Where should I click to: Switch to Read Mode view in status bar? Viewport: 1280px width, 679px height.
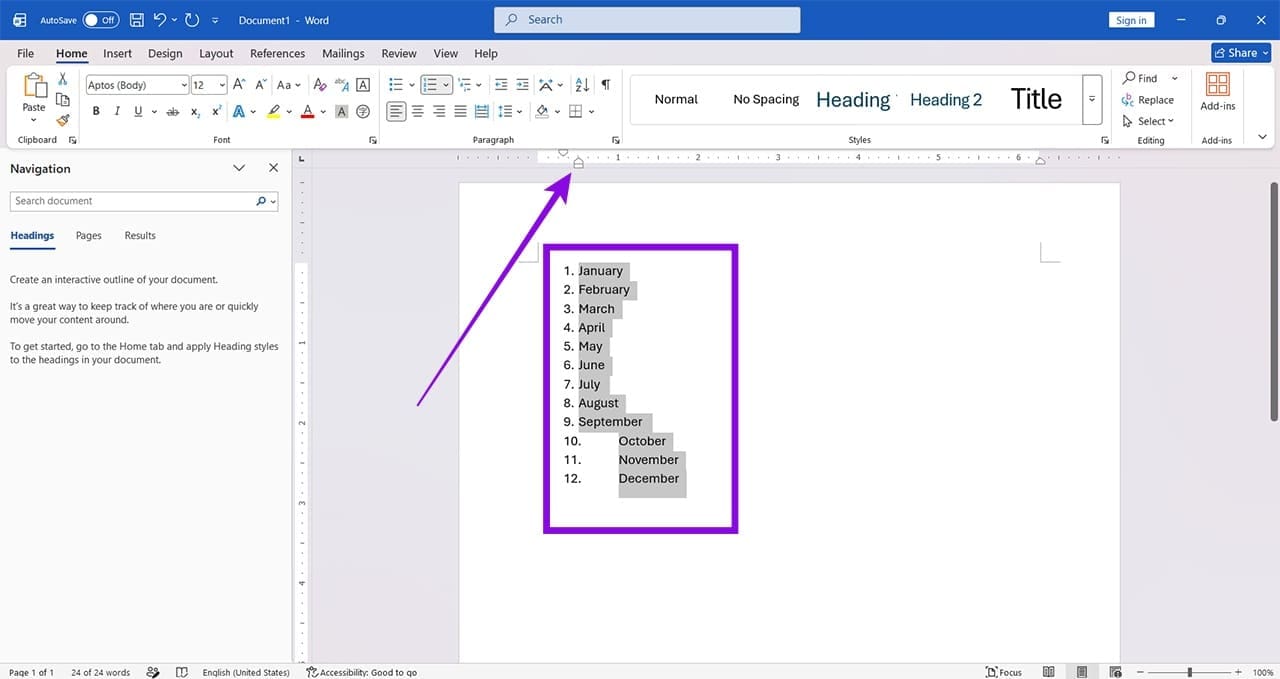(x=1048, y=672)
